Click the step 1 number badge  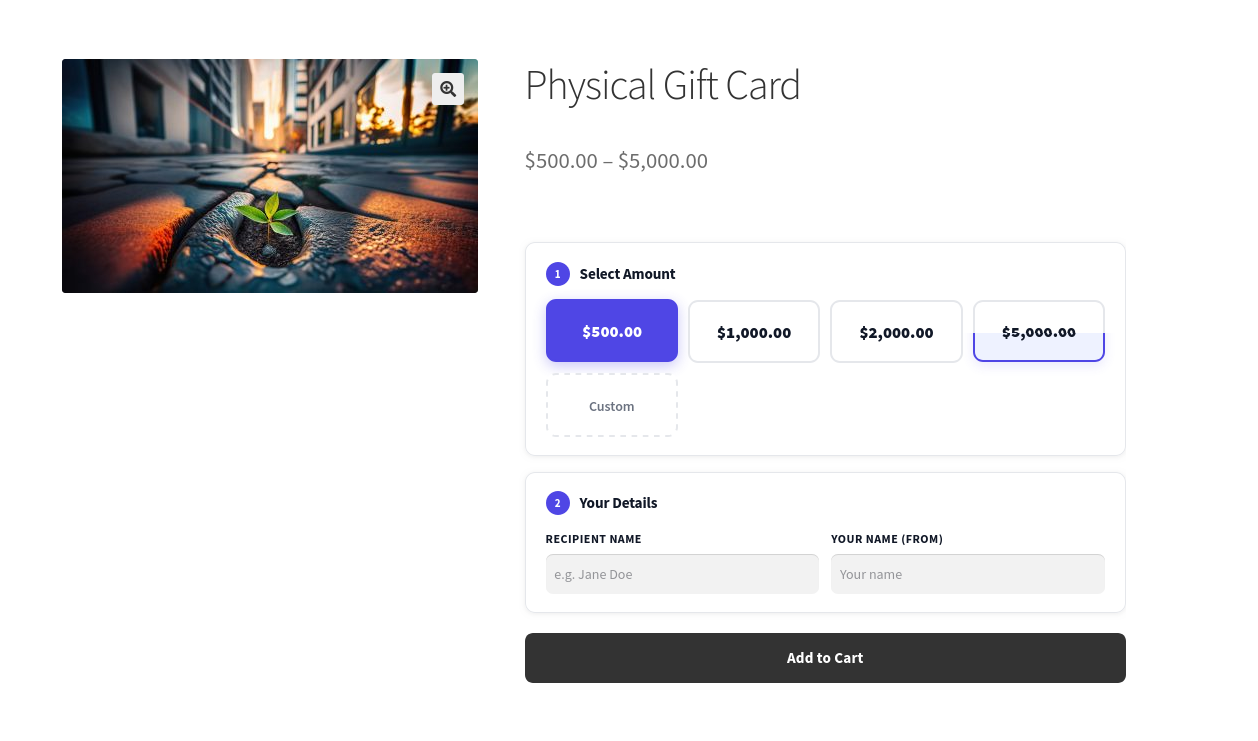(557, 274)
